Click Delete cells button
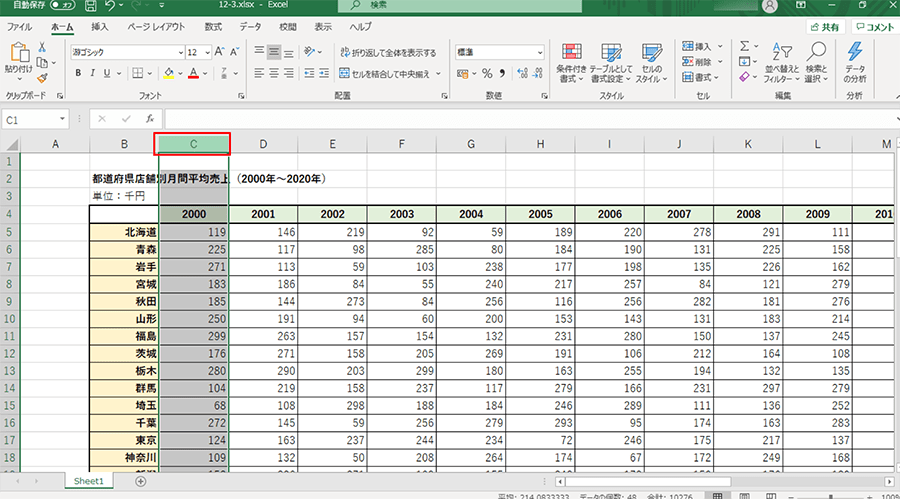This screenshot has width=900, height=499. click(x=697, y=61)
